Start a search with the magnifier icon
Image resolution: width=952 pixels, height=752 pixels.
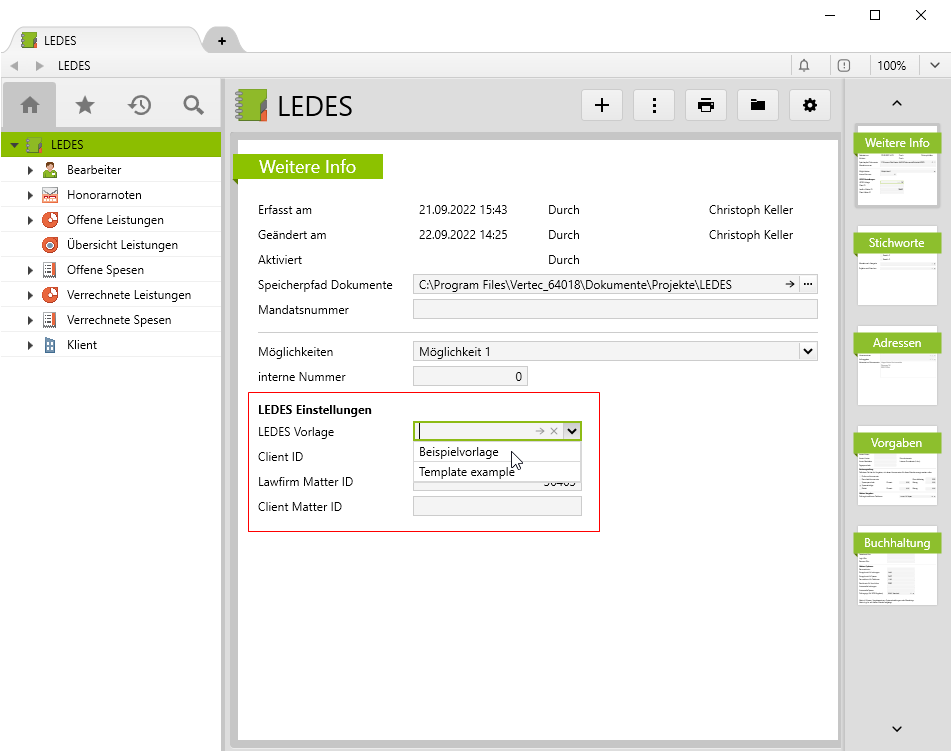(x=193, y=104)
